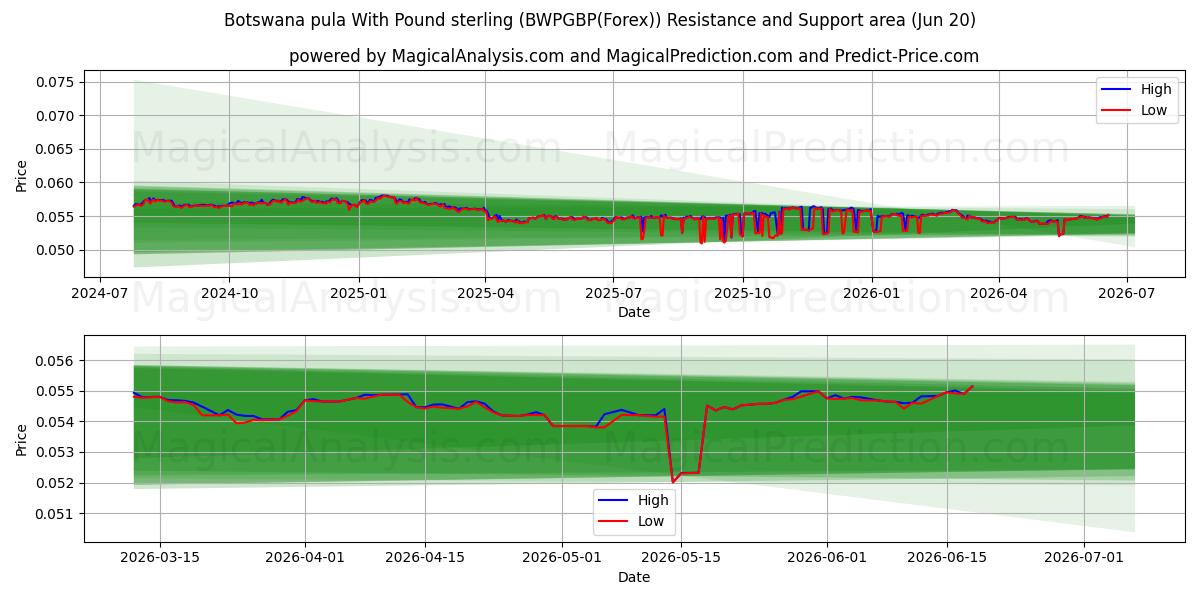This screenshot has width=1200, height=600.
Task: Click the 2026-04-15 date tick
Action: [425, 559]
